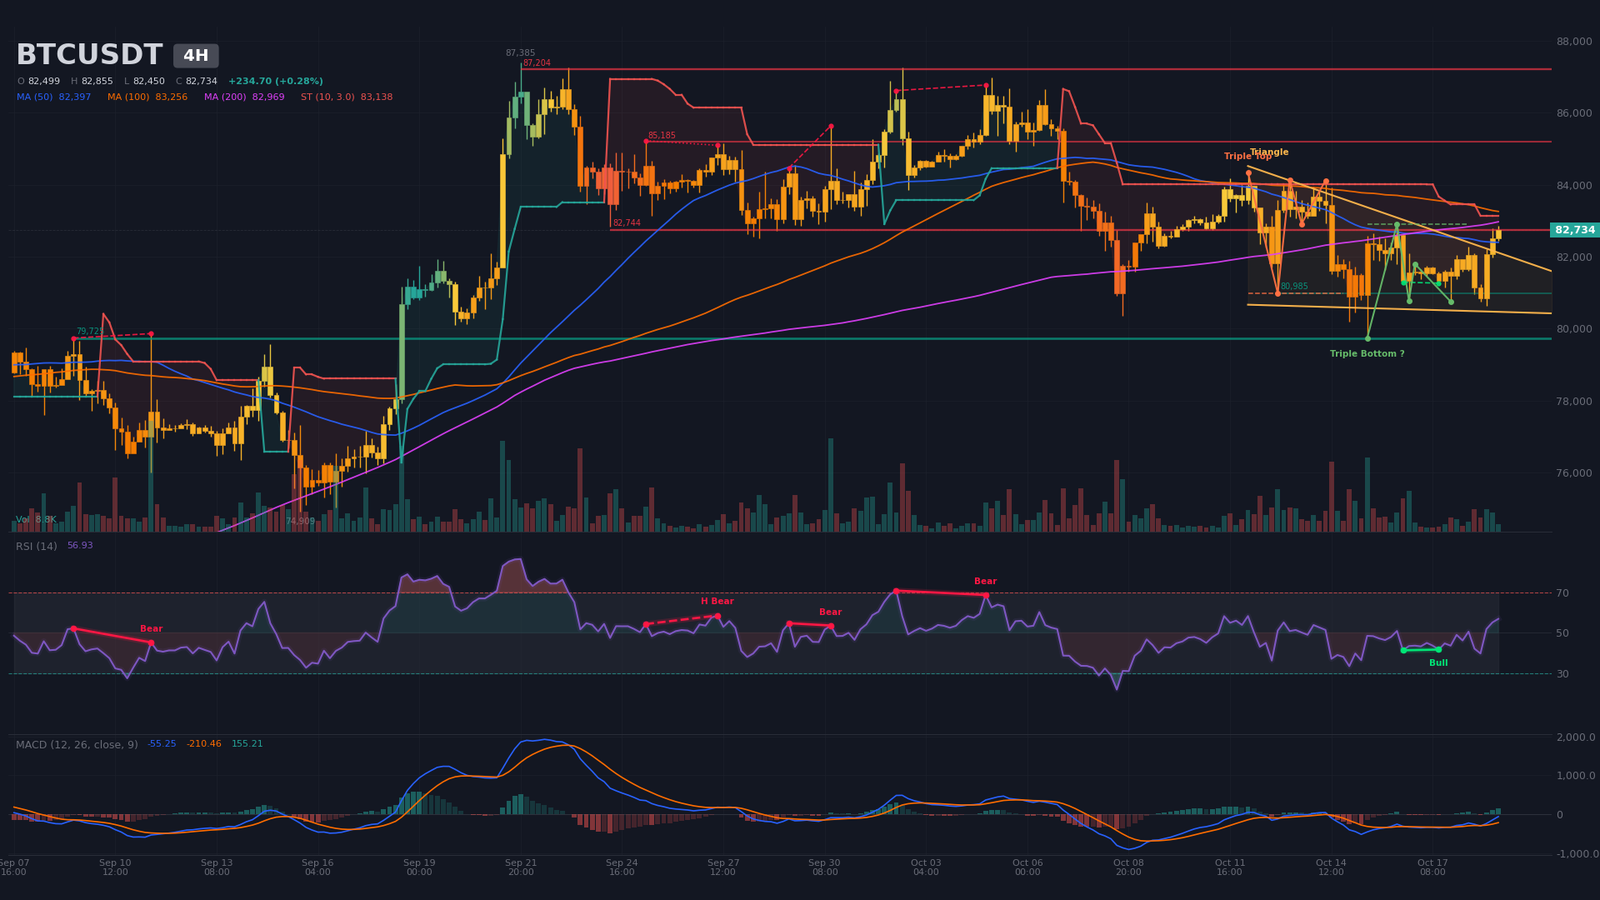This screenshot has height=900, width=1600.
Task: Click the Triangle pattern label
Action: (x=1269, y=152)
